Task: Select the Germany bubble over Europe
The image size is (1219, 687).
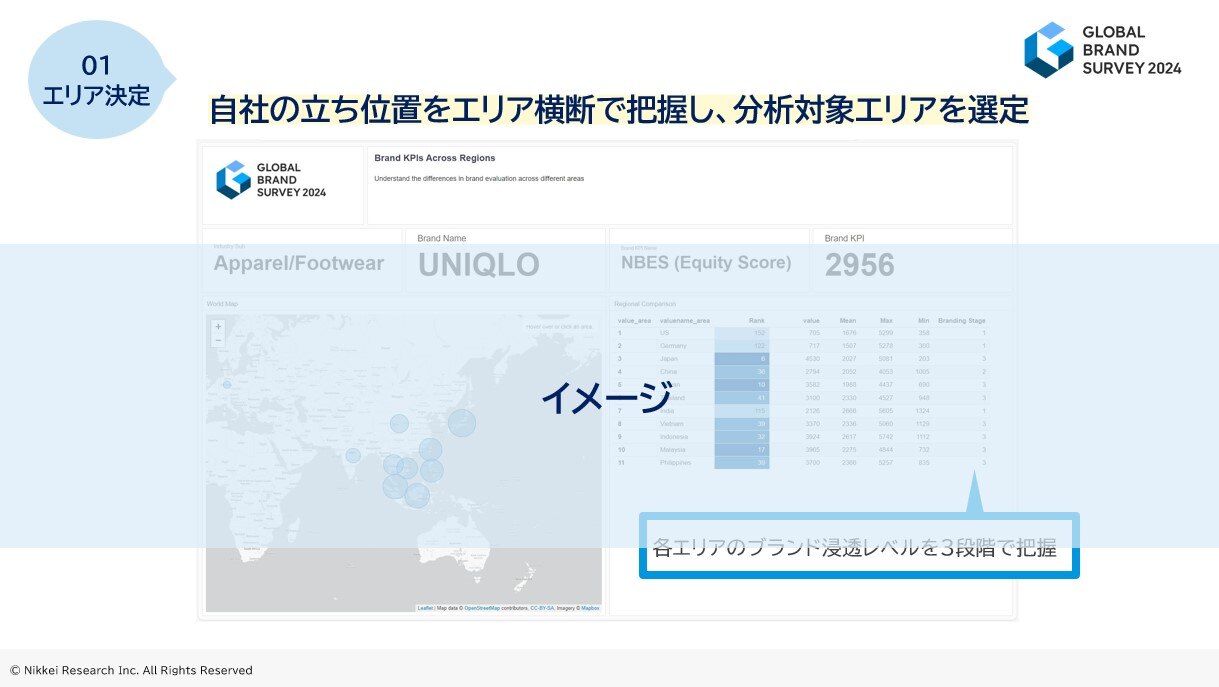Action: click(x=227, y=384)
